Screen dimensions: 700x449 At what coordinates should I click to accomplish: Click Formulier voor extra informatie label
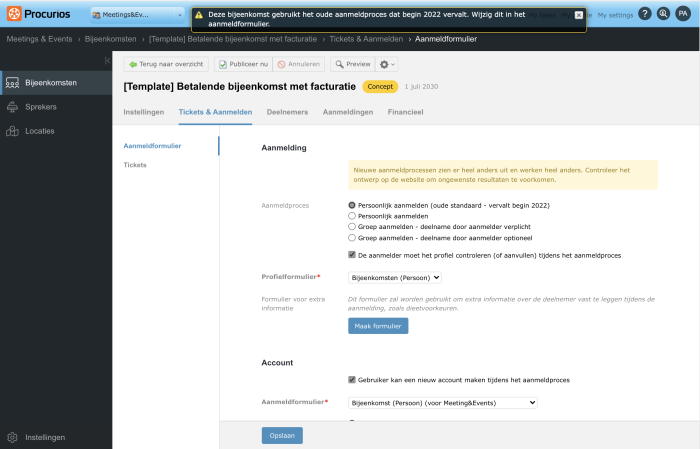pos(293,304)
